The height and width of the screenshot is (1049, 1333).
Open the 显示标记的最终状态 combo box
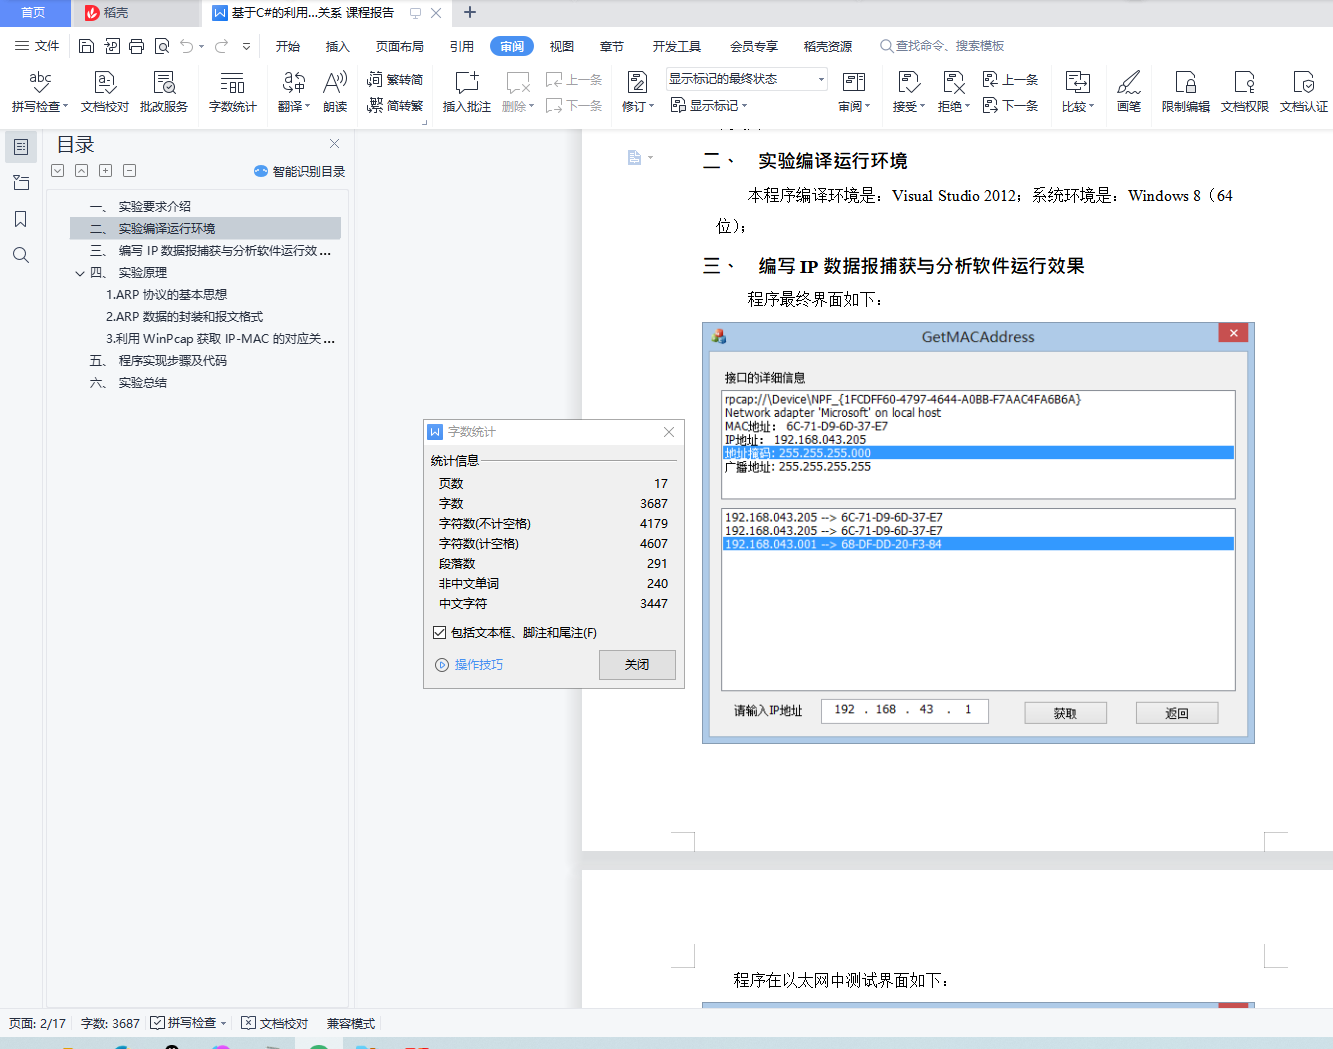(x=747, y=79)
